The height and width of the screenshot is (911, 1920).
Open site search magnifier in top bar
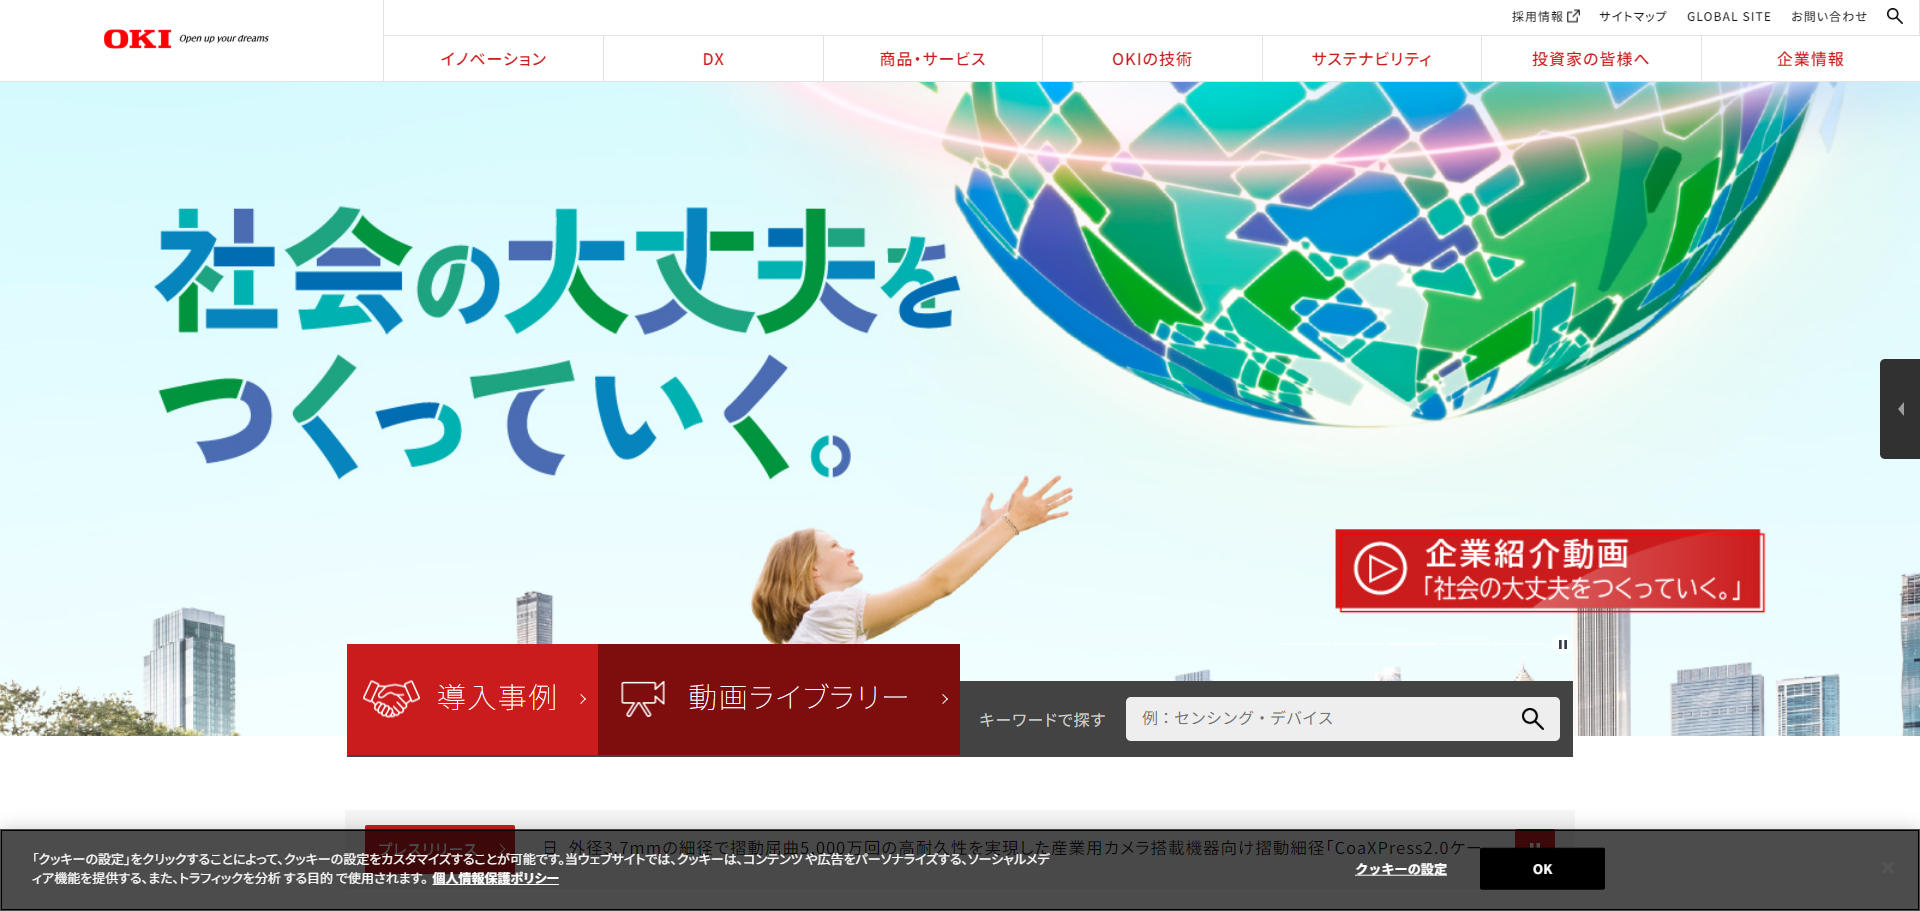tap(1894, 16)
